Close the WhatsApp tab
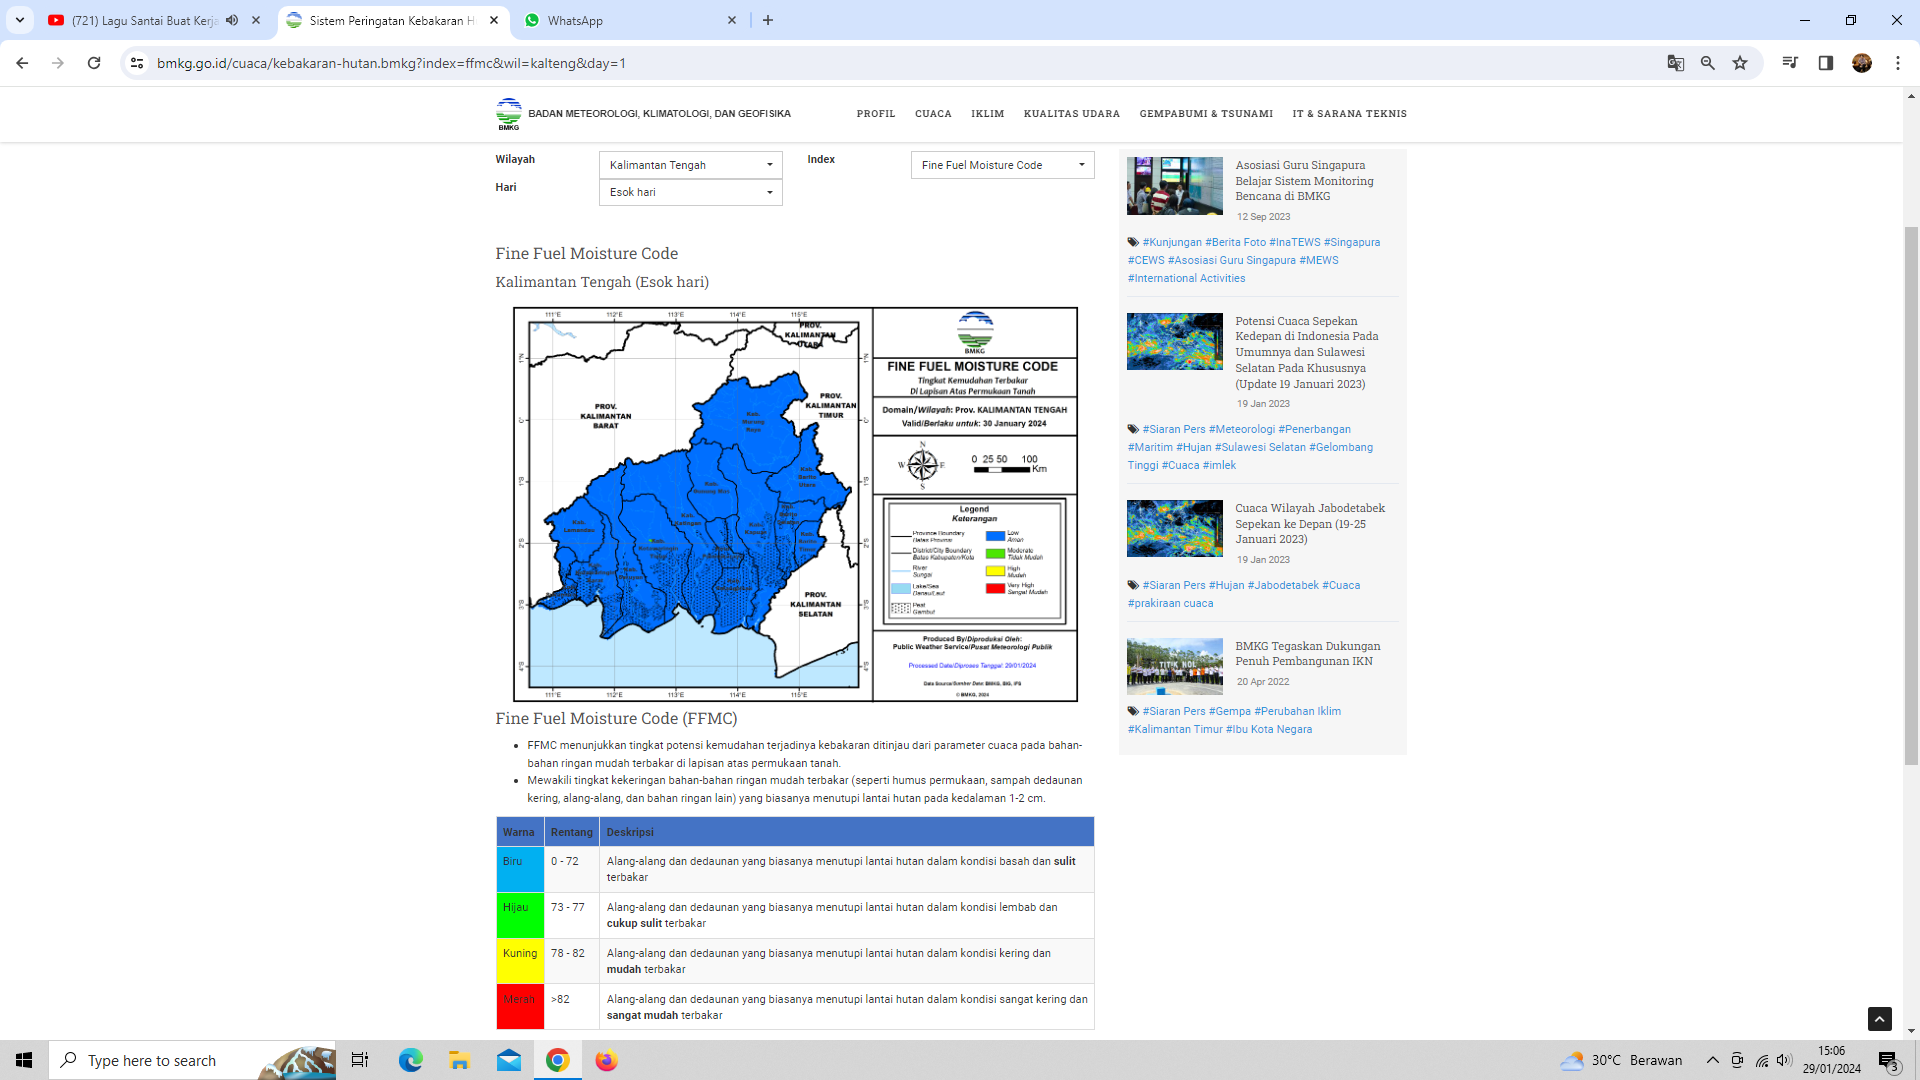Image resolution: width=1920 pixels, height=1080 pixels. point(732,20)
